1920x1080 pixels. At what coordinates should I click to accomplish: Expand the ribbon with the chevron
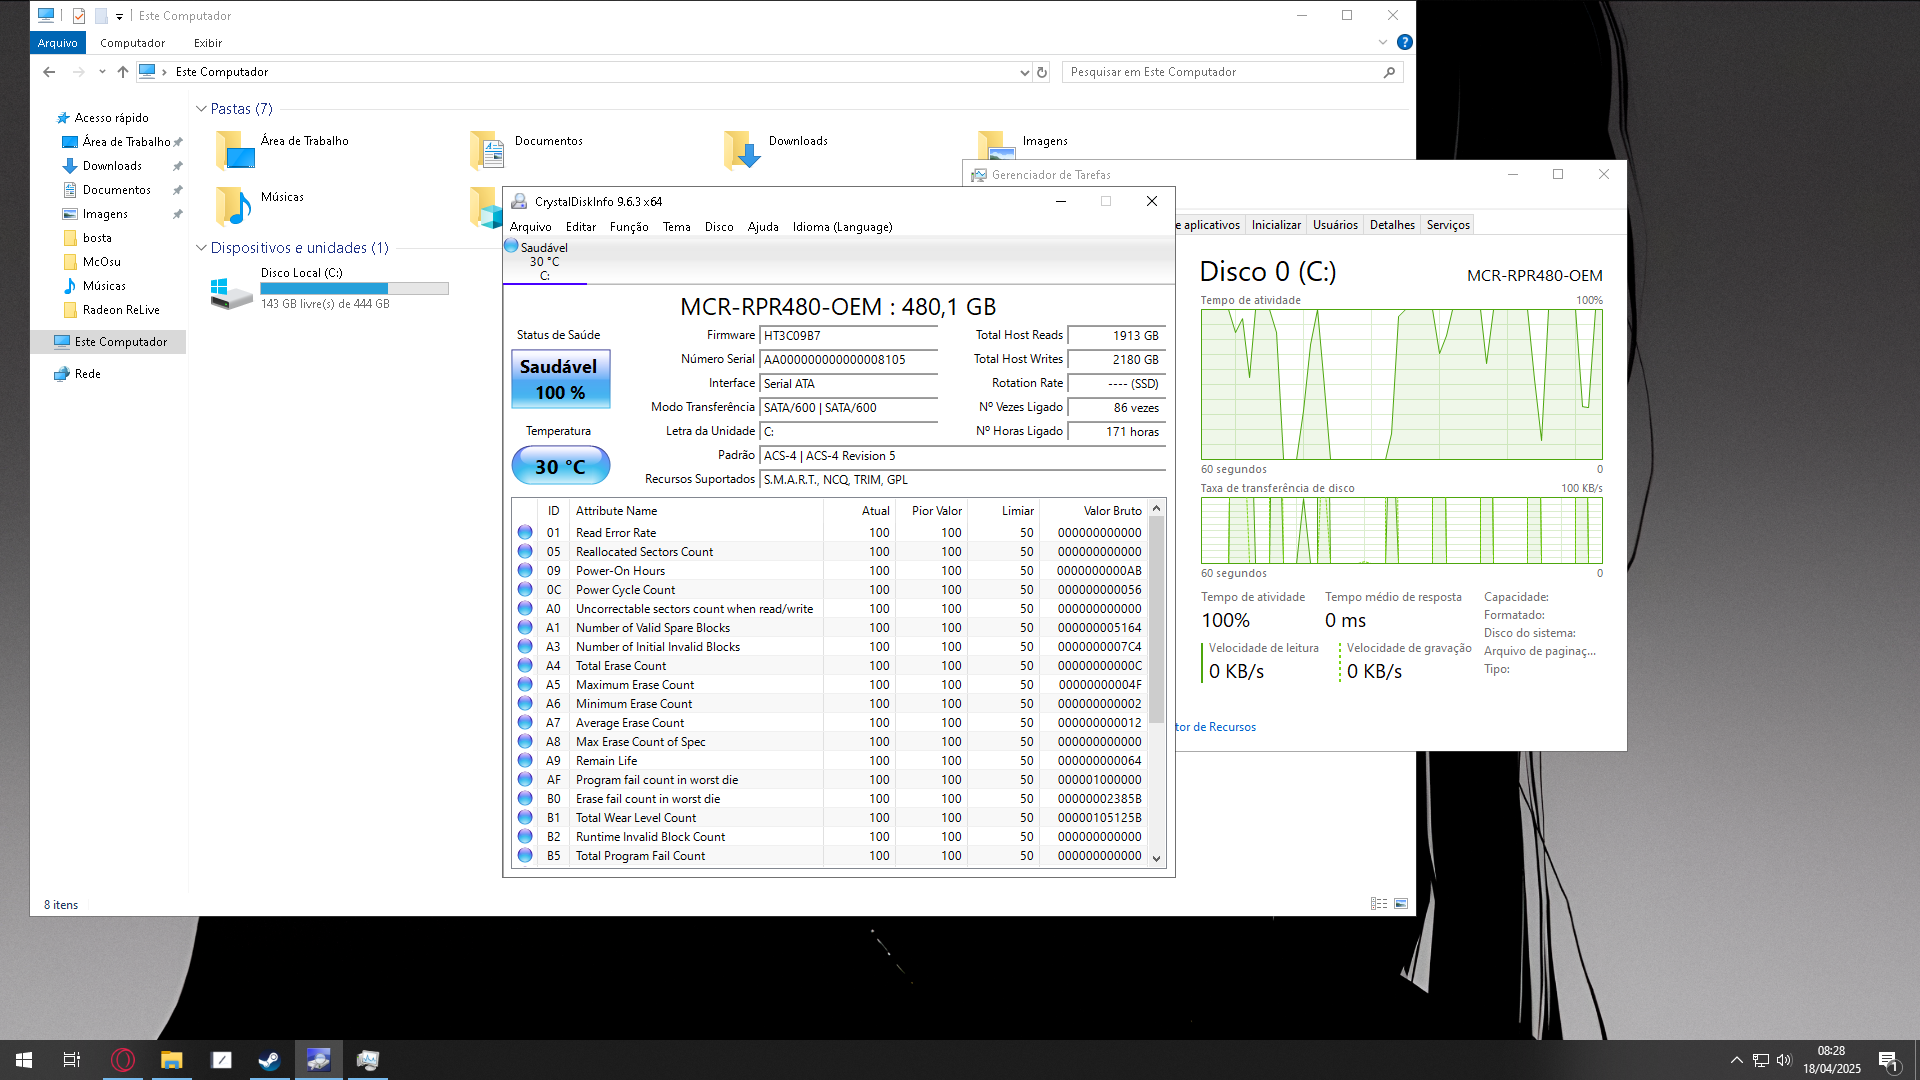[1383, 42]
